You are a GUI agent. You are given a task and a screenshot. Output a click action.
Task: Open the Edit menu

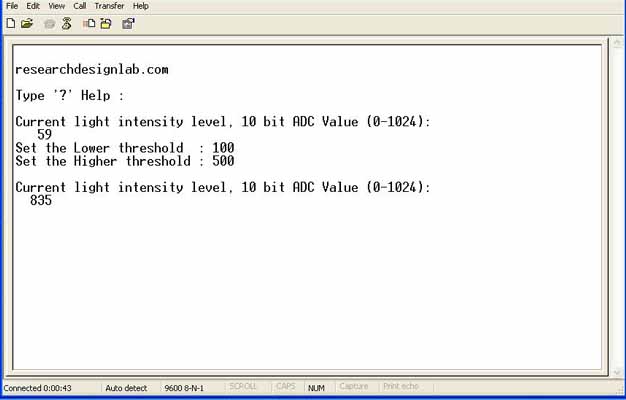click(33, 6)
